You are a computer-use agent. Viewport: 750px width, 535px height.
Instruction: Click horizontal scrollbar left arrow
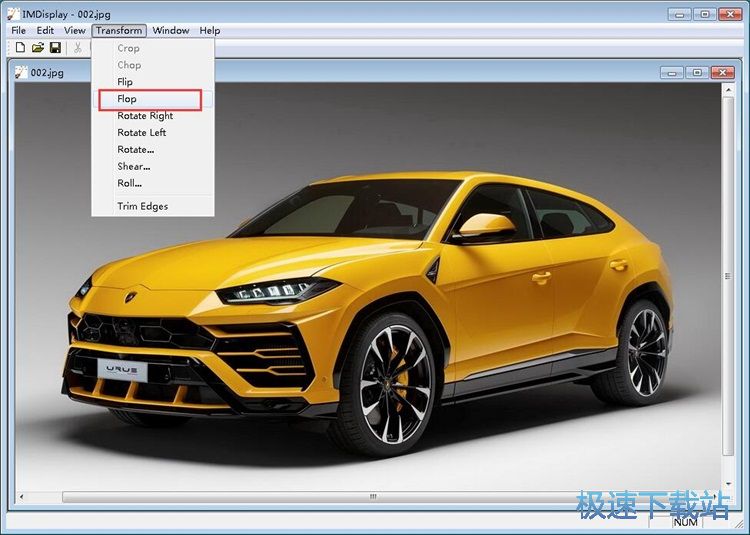(x=22, y=497)
